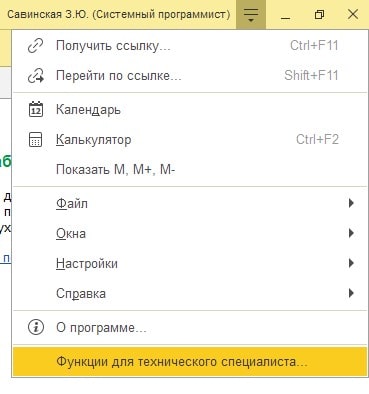Image resolution: width=369 pixels, height=394 pixels.
Task: Expand the Справка submenu arrow
Action: coord(351,293)
